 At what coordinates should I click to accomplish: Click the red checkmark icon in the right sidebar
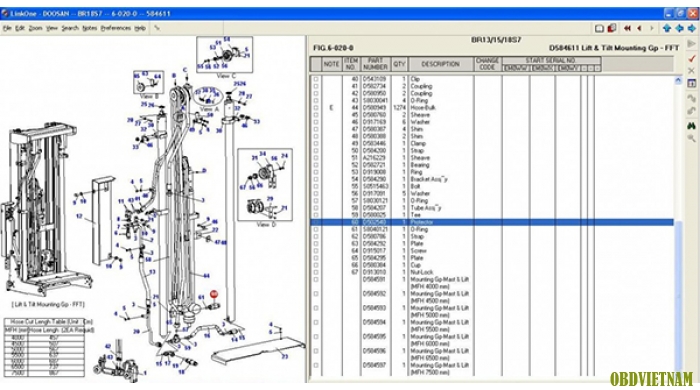tap(692, 58)
